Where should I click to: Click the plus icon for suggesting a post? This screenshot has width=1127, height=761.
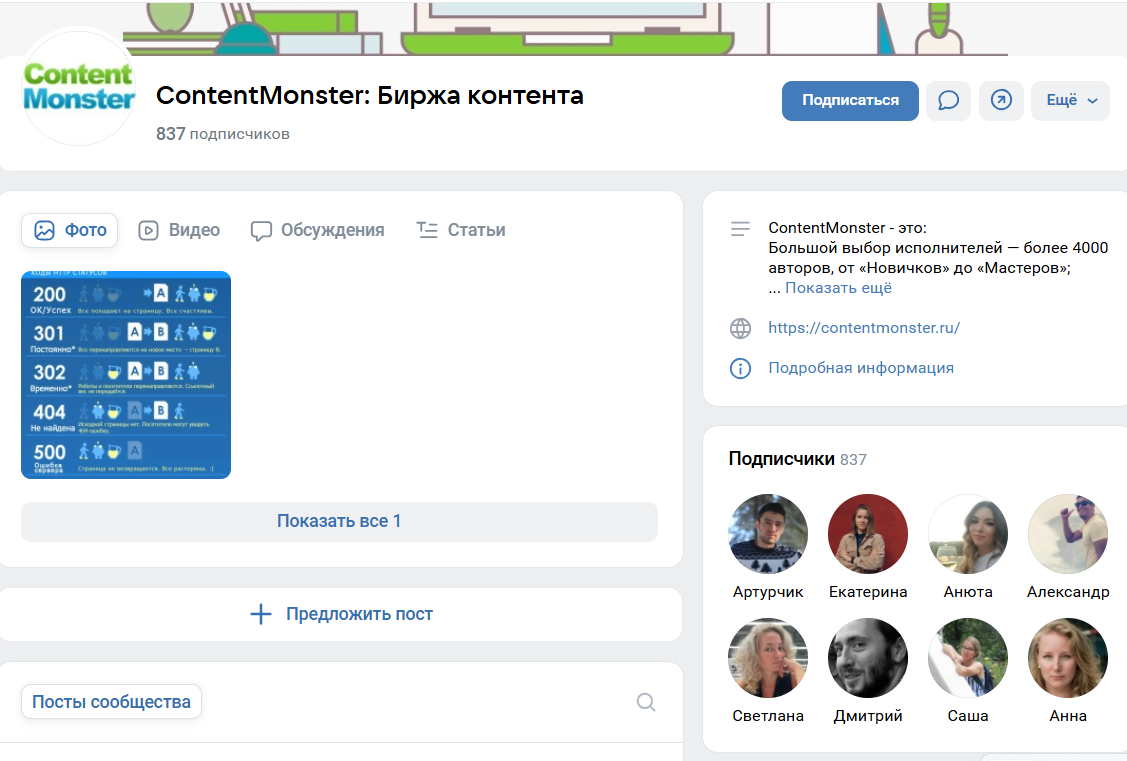(260, 614)
